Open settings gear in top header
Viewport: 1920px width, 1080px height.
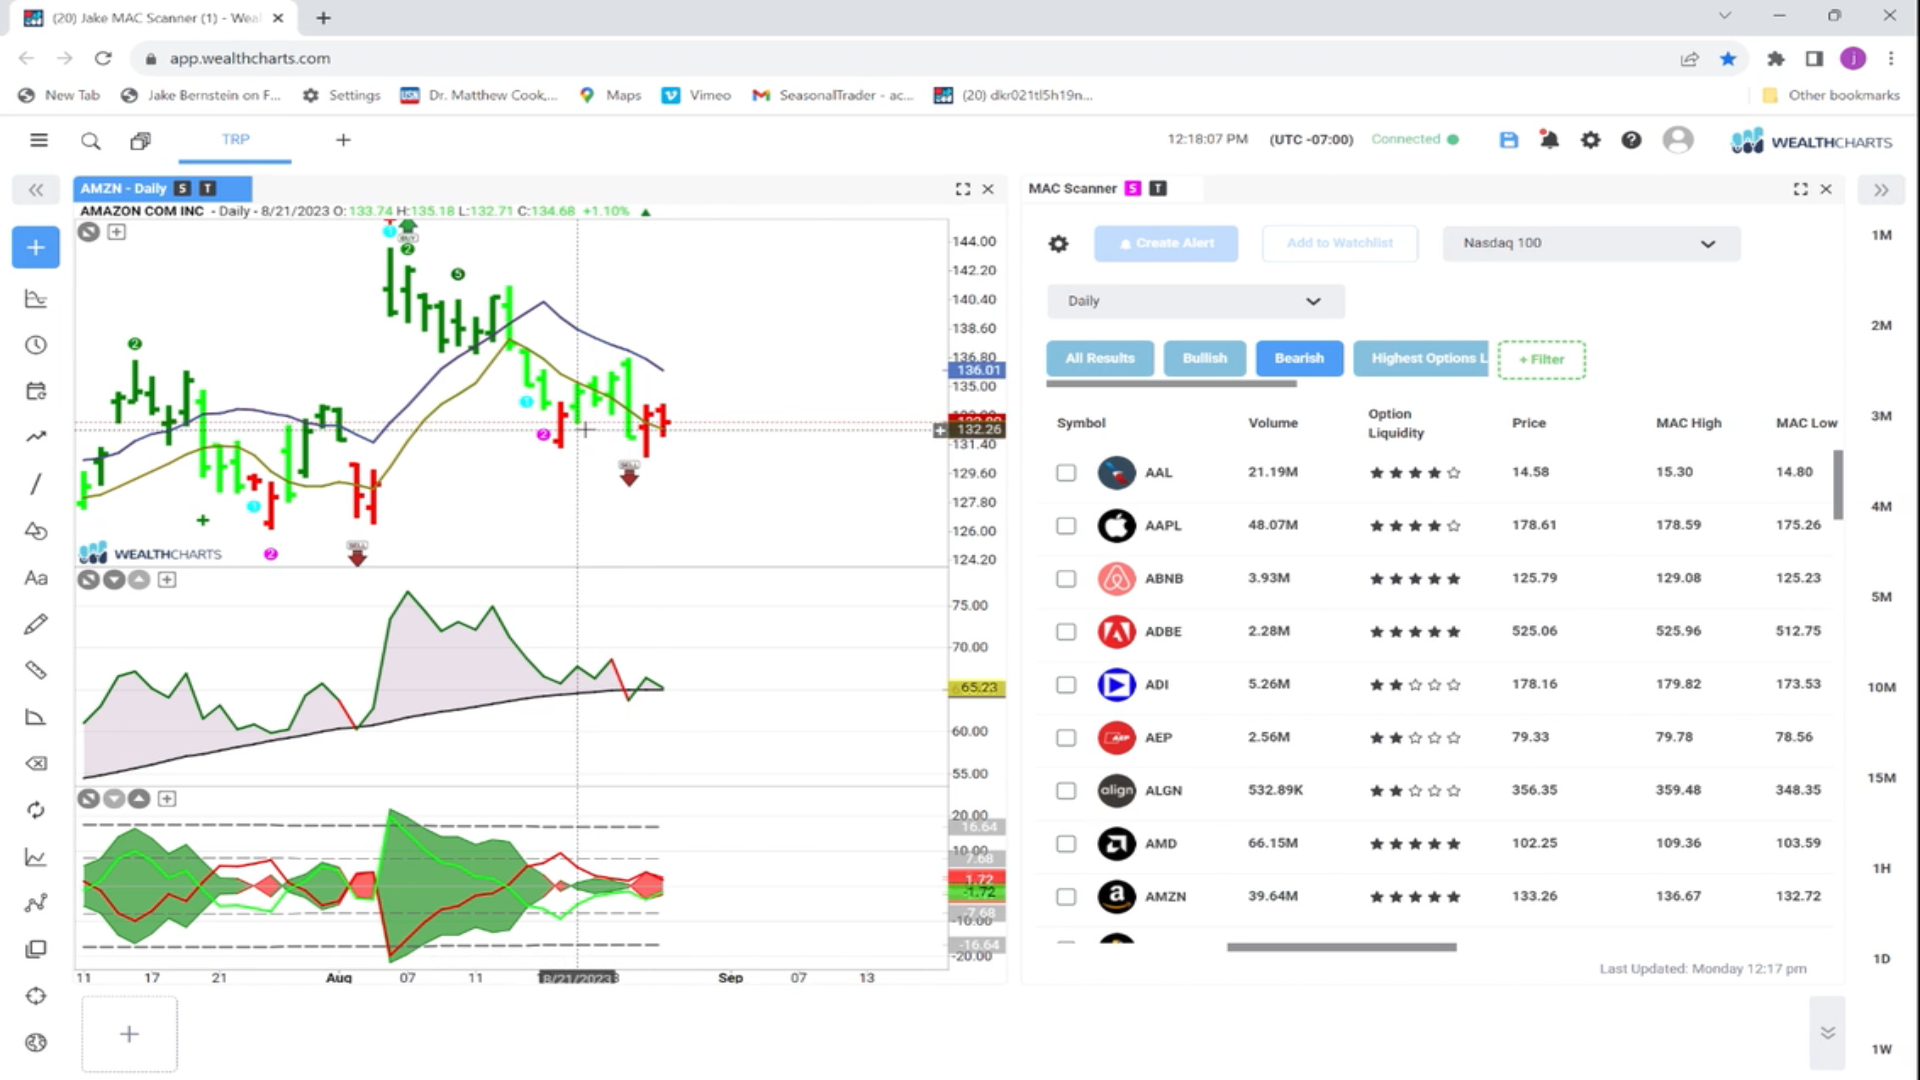[x=1590, y=140]
